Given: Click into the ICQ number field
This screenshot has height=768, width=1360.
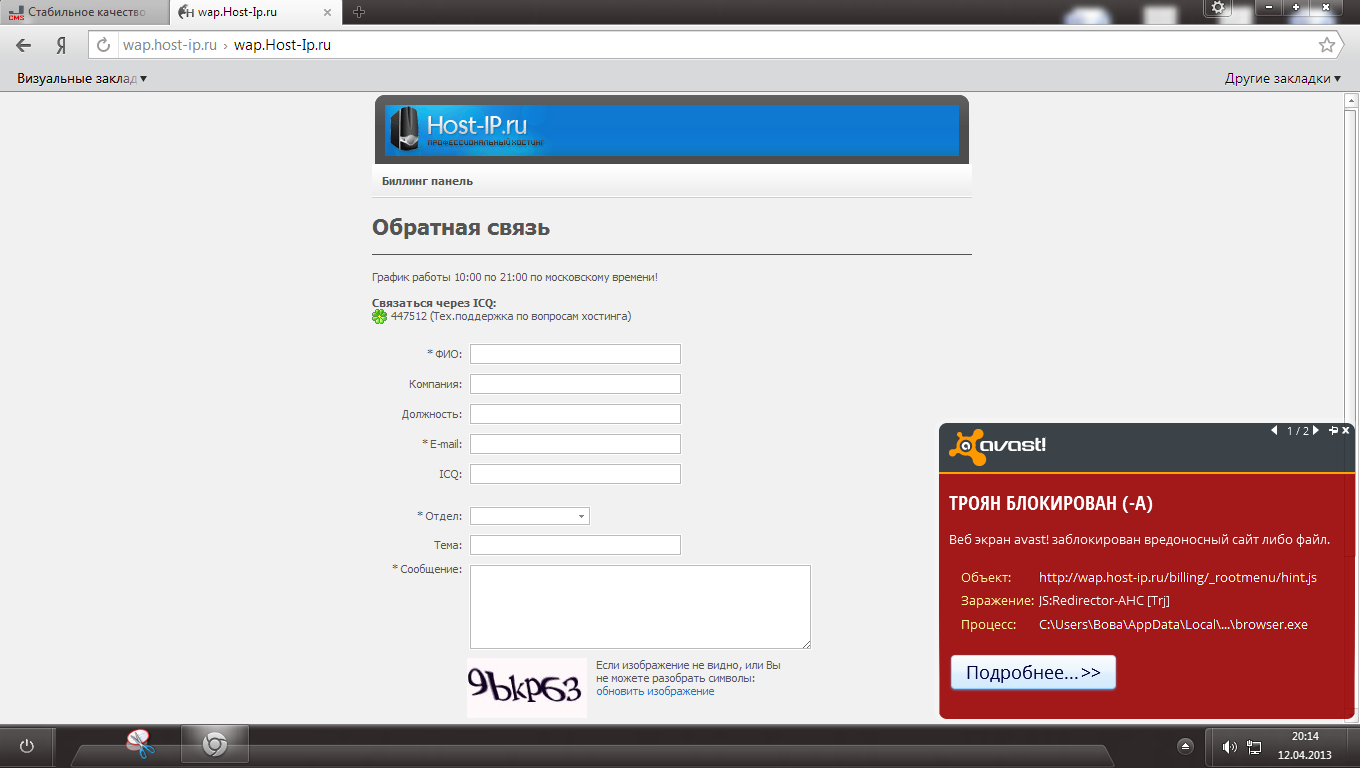Looking at the screenshot, I should click(575, 474).
